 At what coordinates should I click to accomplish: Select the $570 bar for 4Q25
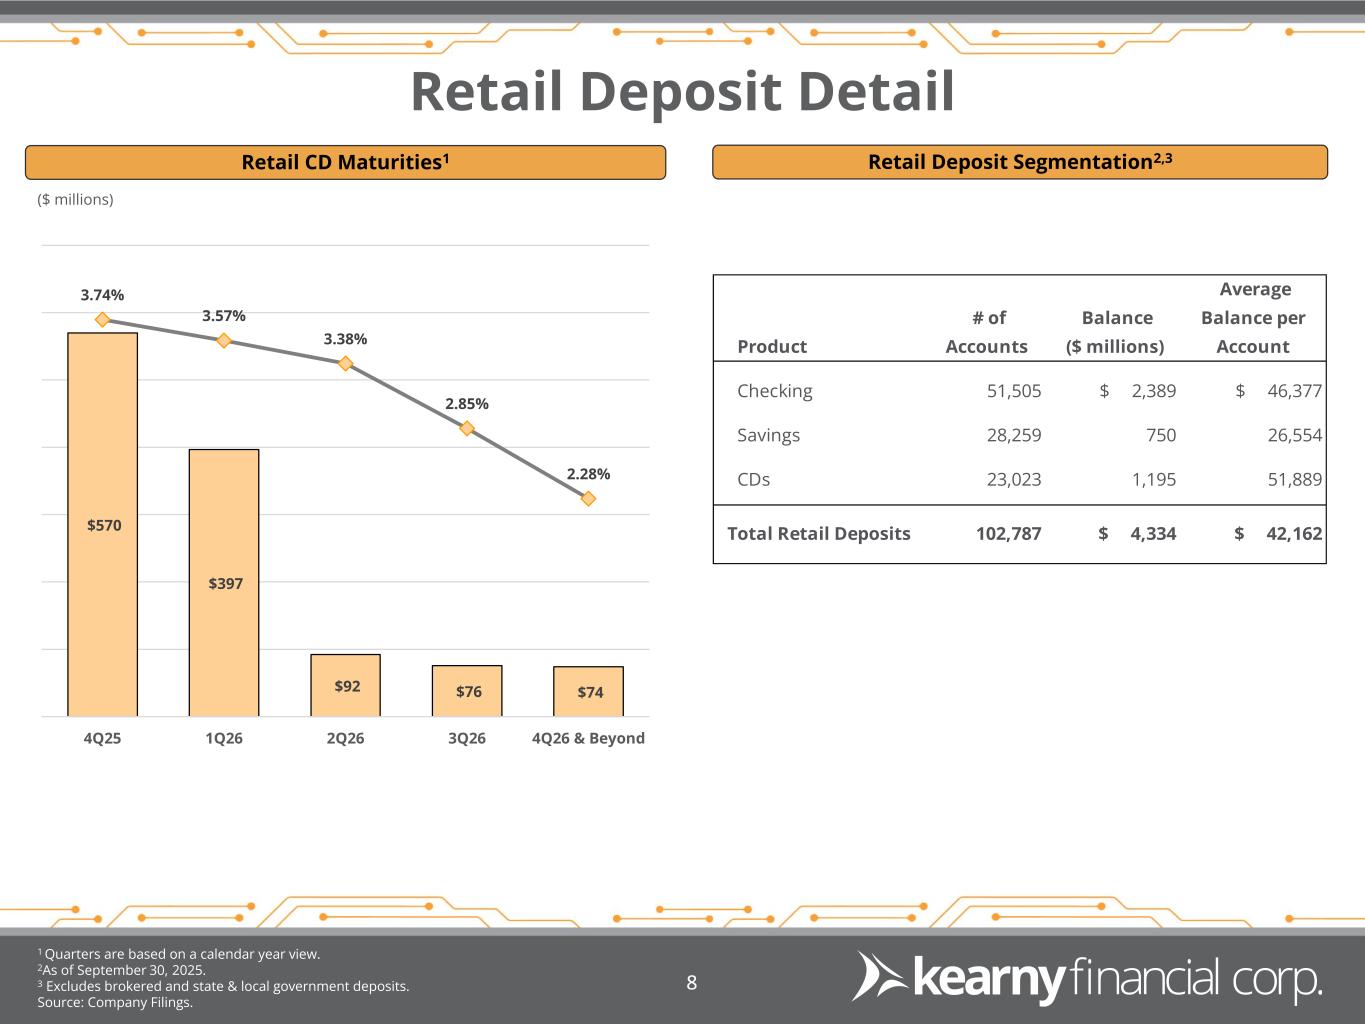click(x=102, y=524)
